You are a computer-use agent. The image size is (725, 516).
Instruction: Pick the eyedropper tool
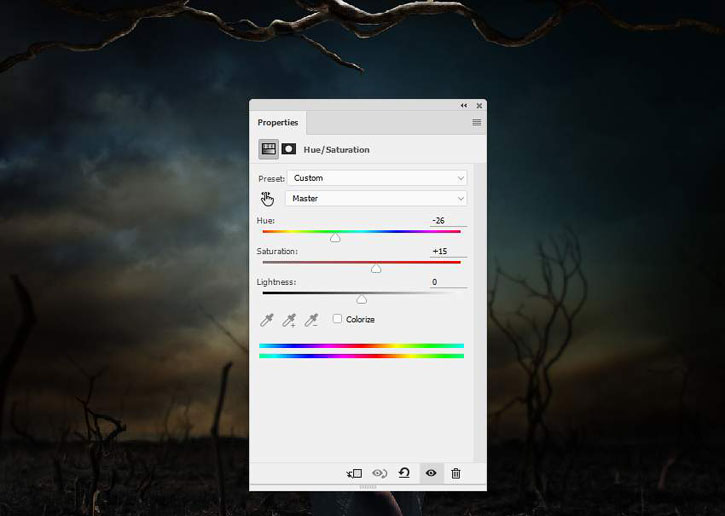pos(267,319)
